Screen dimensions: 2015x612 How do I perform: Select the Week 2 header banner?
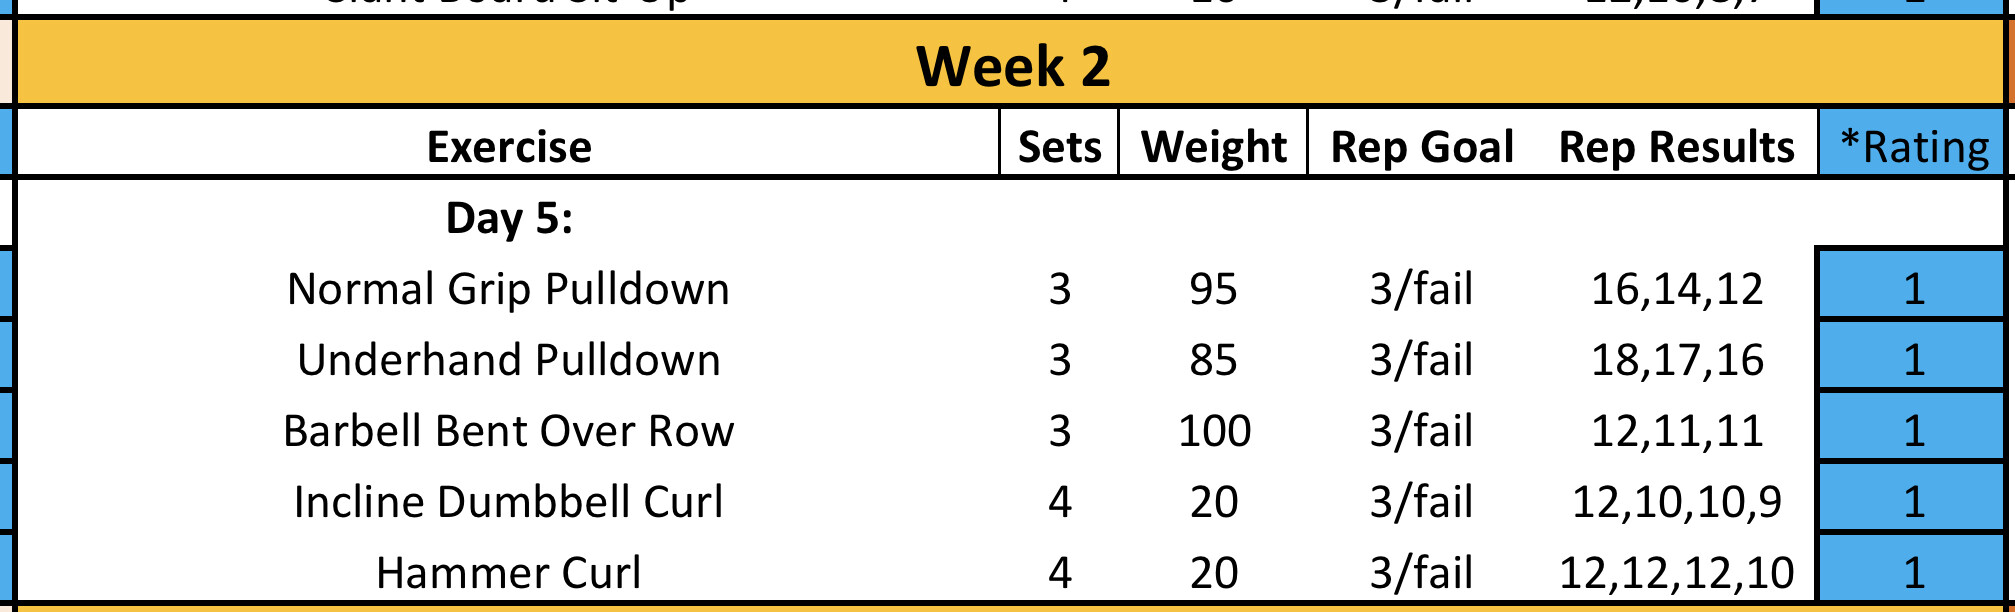pos(1012,66)
